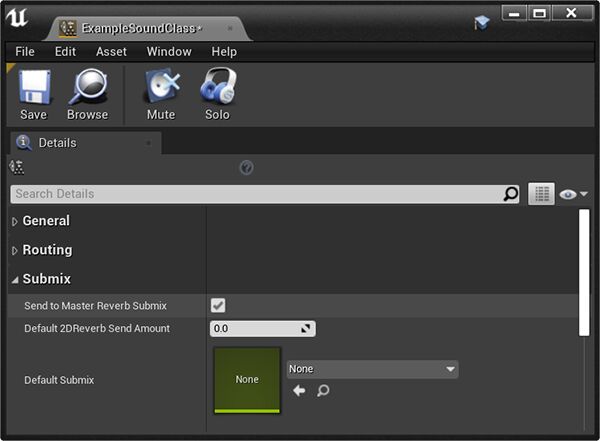The image size is (600, 441).
Task: Click the search magnifier in Search Details
Action: pos(510,194)
